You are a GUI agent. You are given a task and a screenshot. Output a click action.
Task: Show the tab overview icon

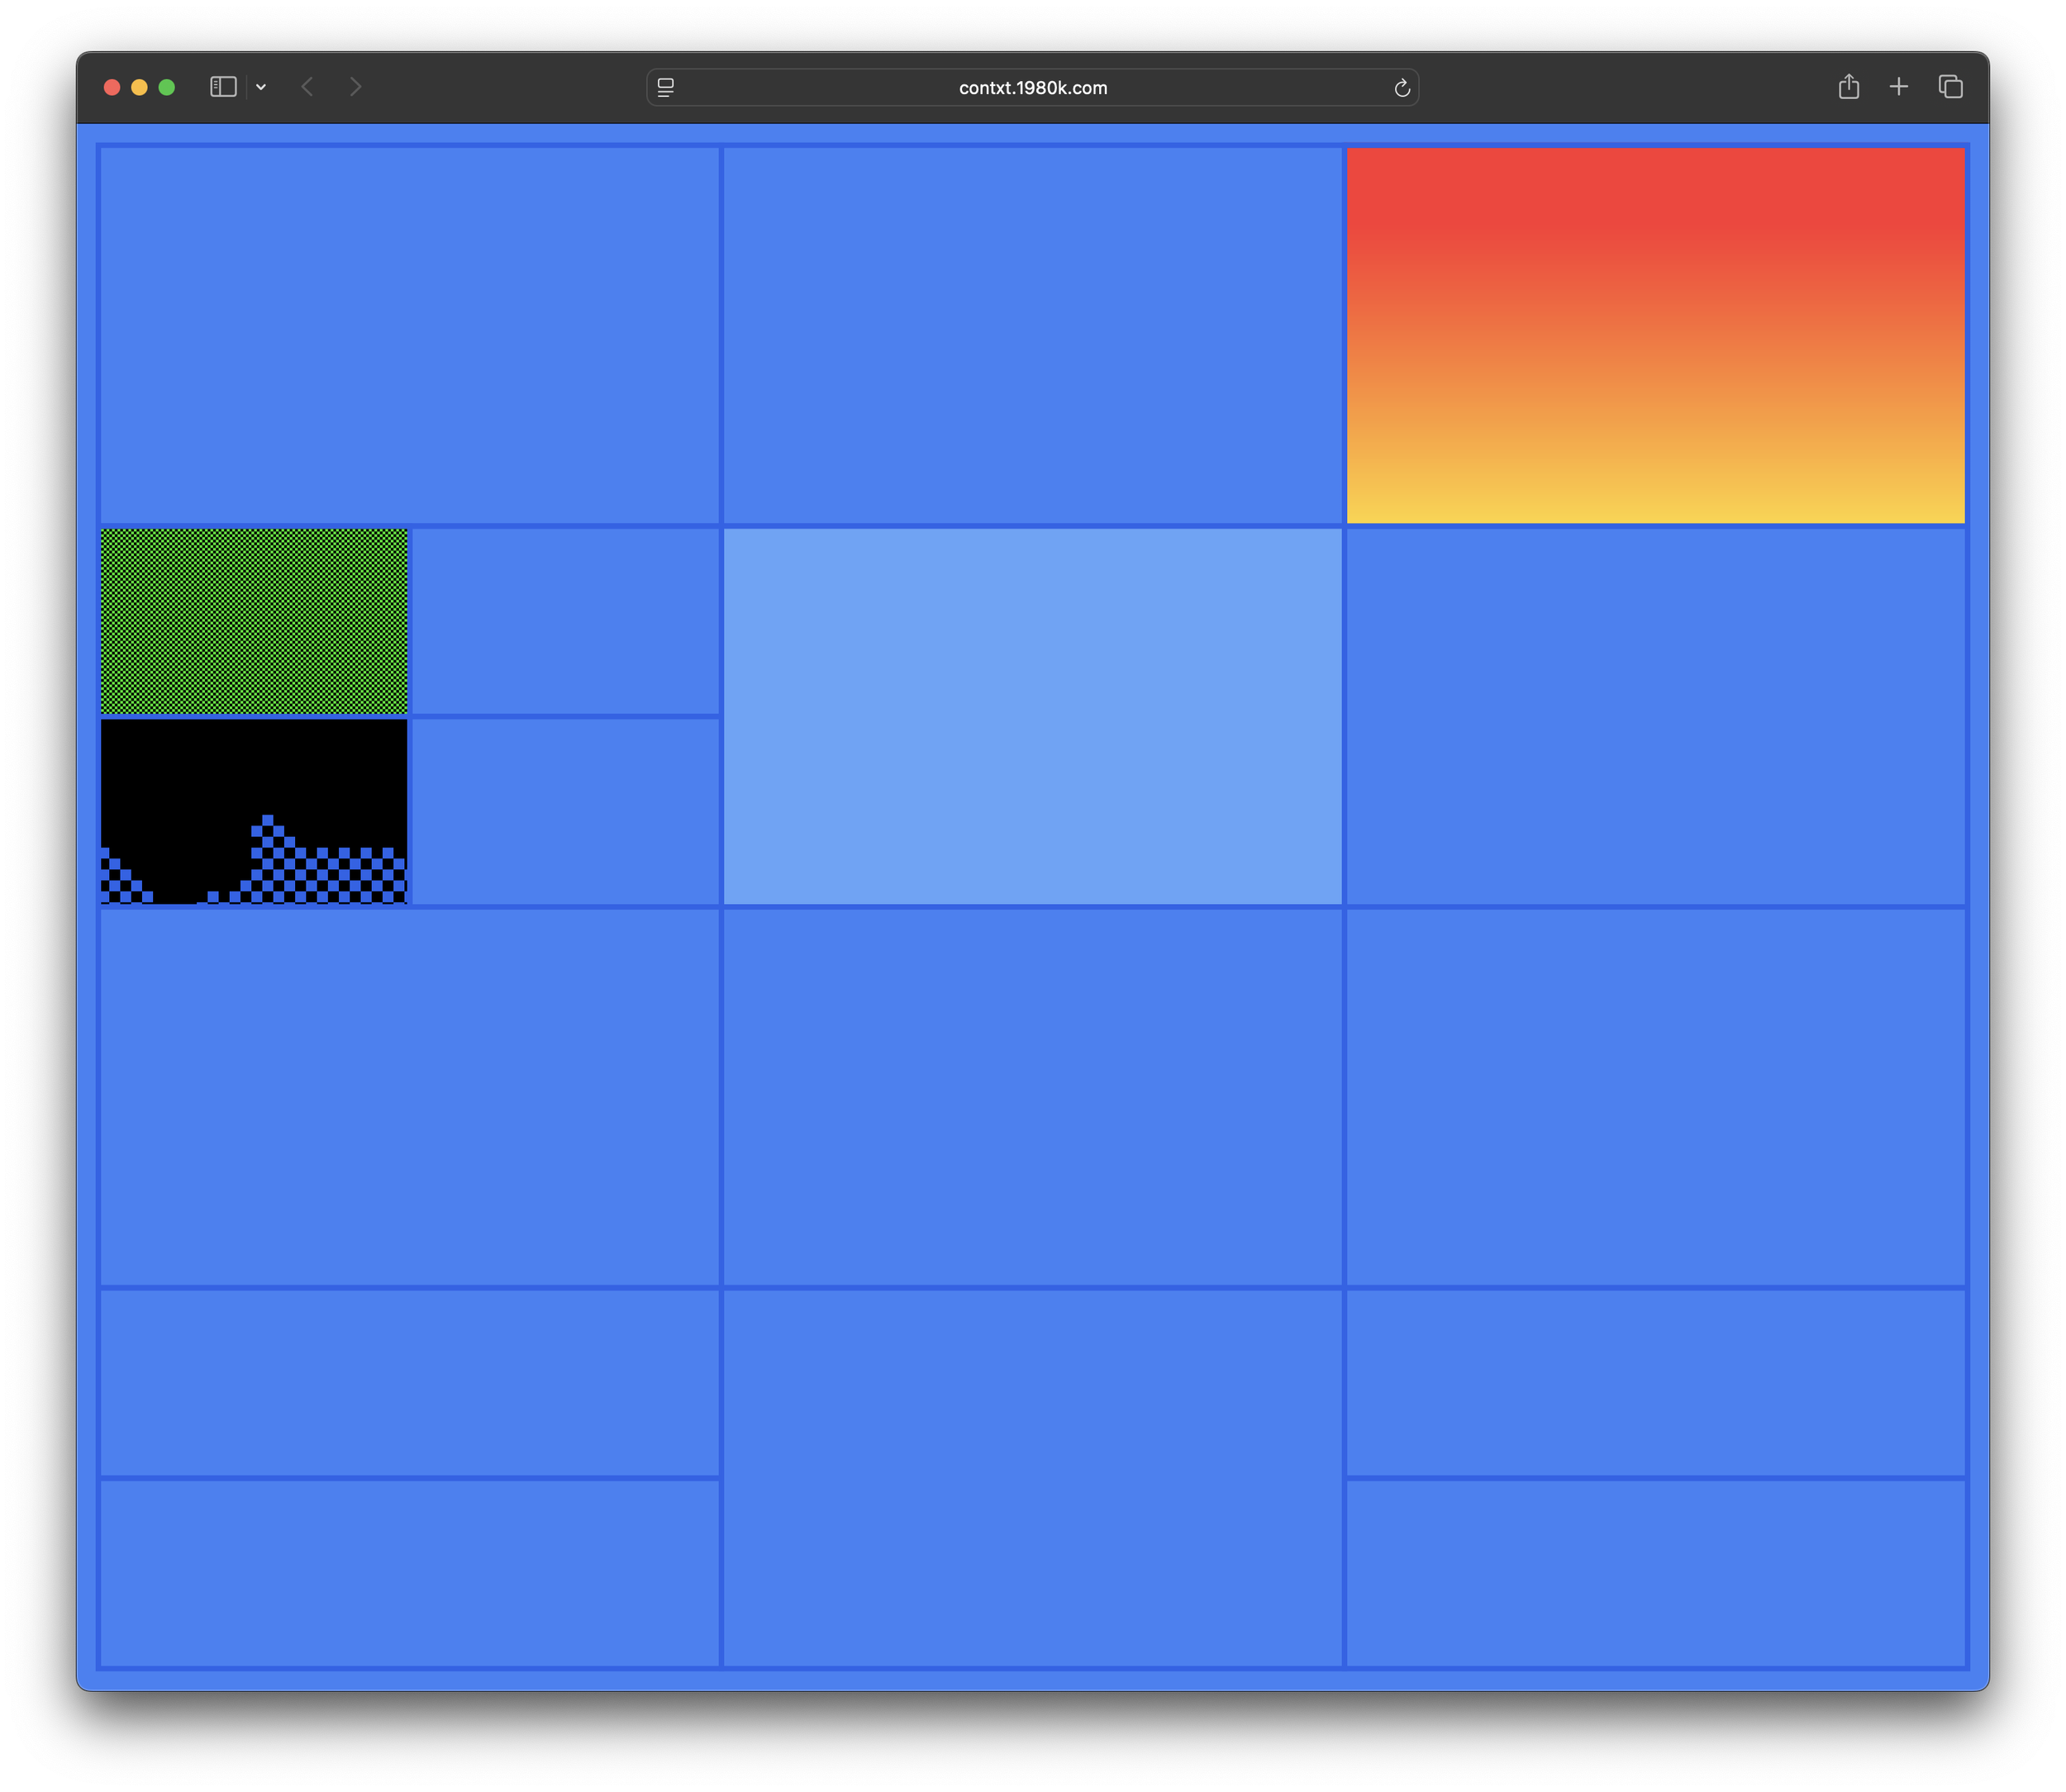pyautogui.click(x=1950, y=87)
